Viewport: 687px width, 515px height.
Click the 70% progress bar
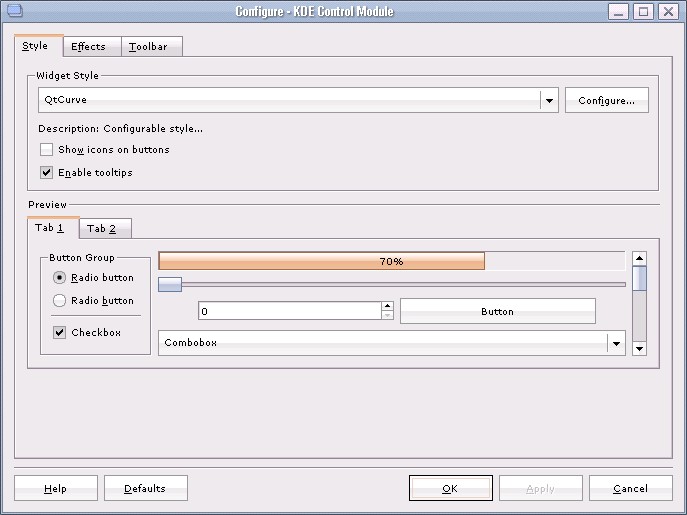(x=391, y=261)
